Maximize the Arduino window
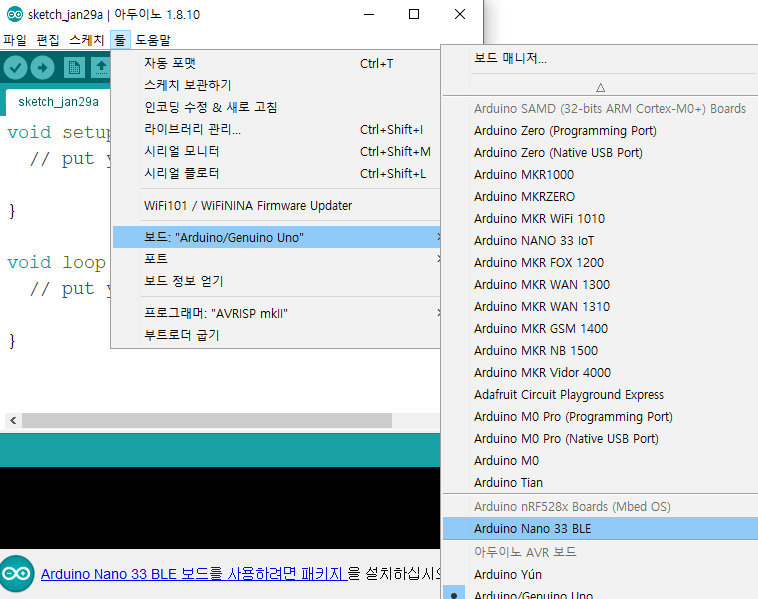The height and width of the screenshot is (599, 758). coord(414,15)
